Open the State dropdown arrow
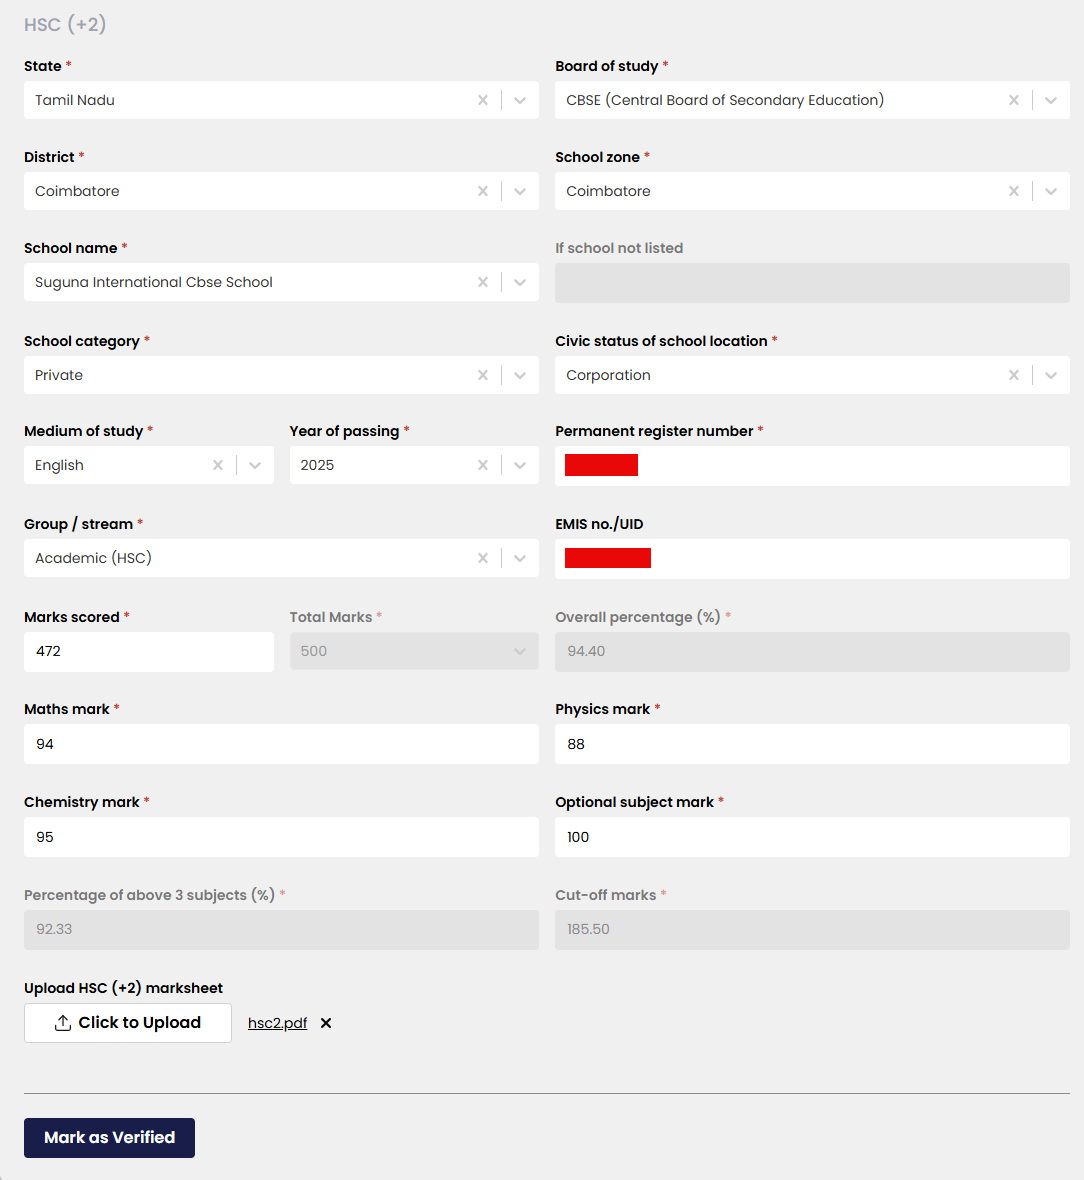 (x=520, y=100)
